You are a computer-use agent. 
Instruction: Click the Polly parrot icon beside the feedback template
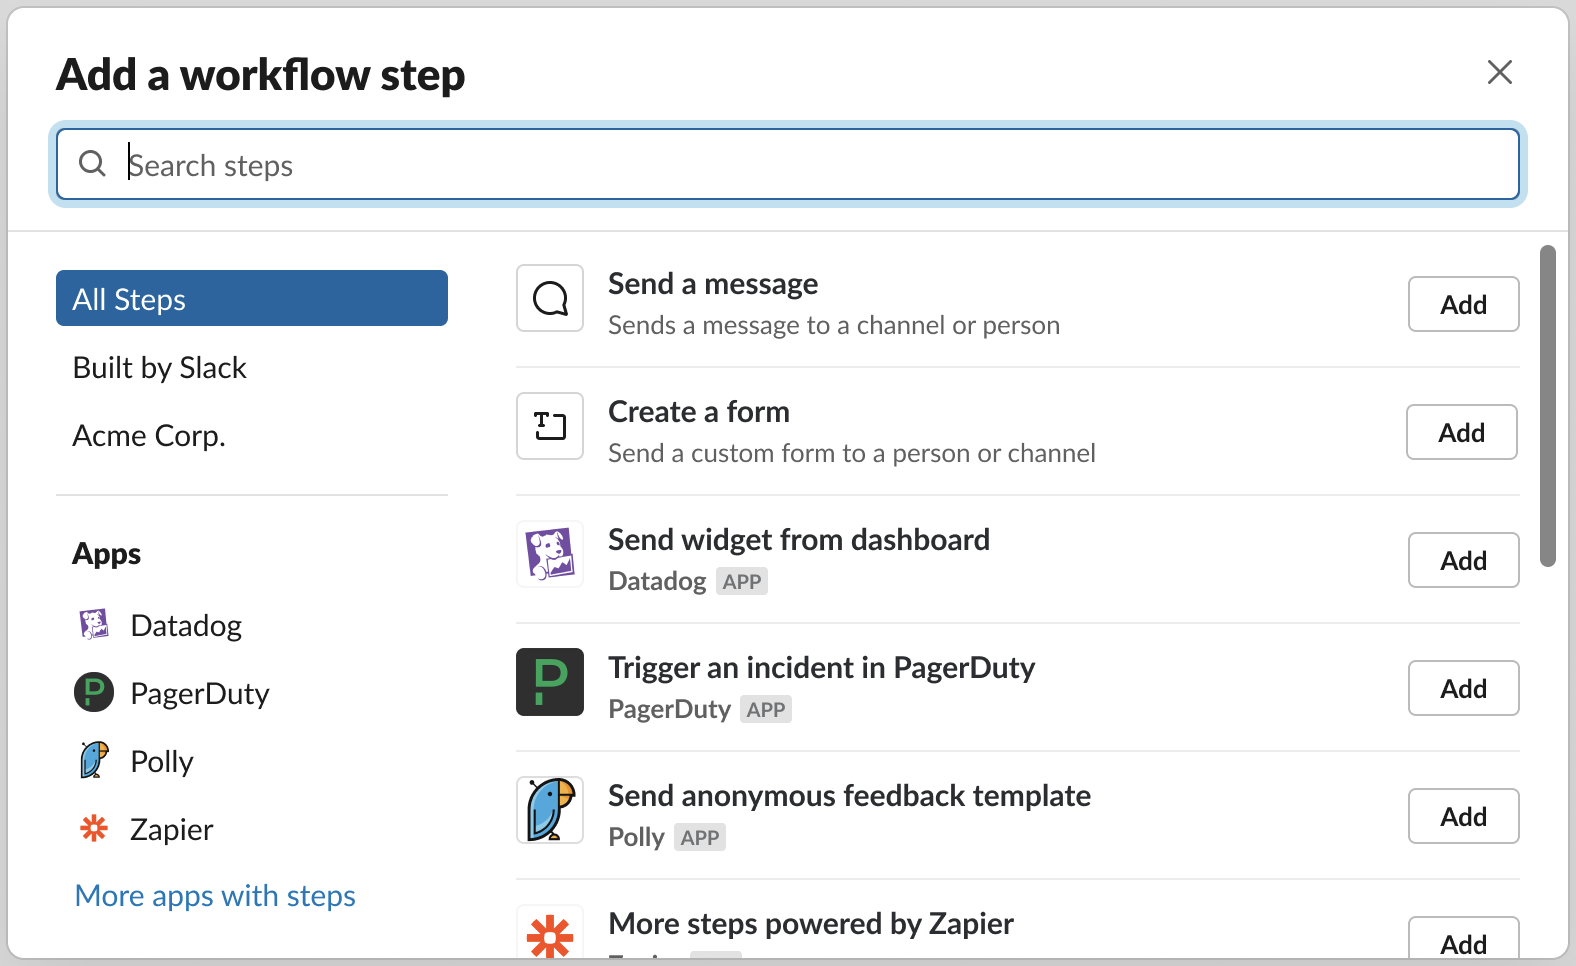point(550,810)
